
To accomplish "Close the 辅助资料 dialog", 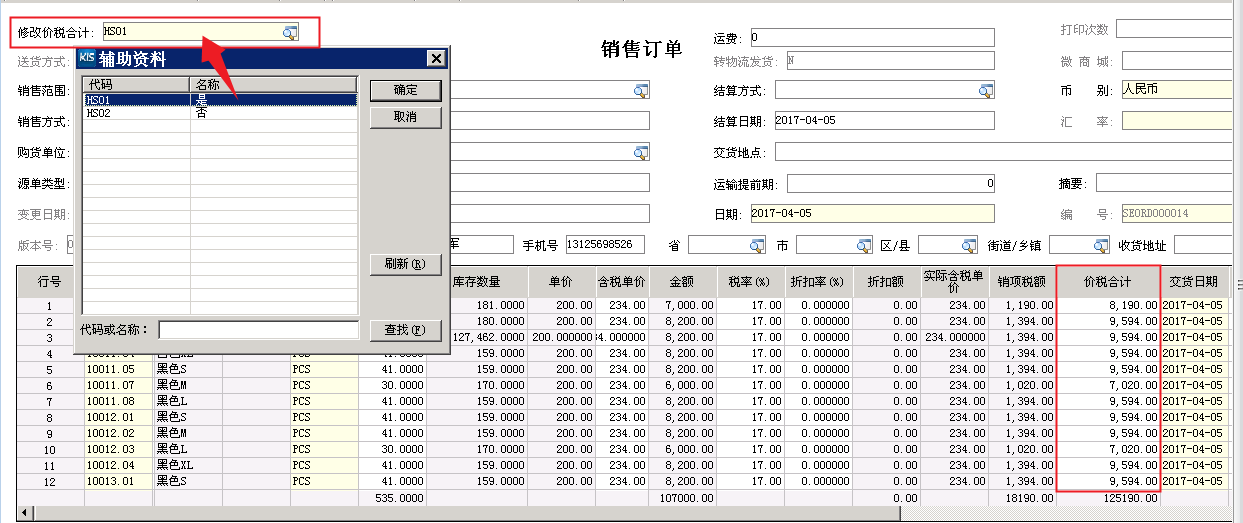I will (435, 59).
